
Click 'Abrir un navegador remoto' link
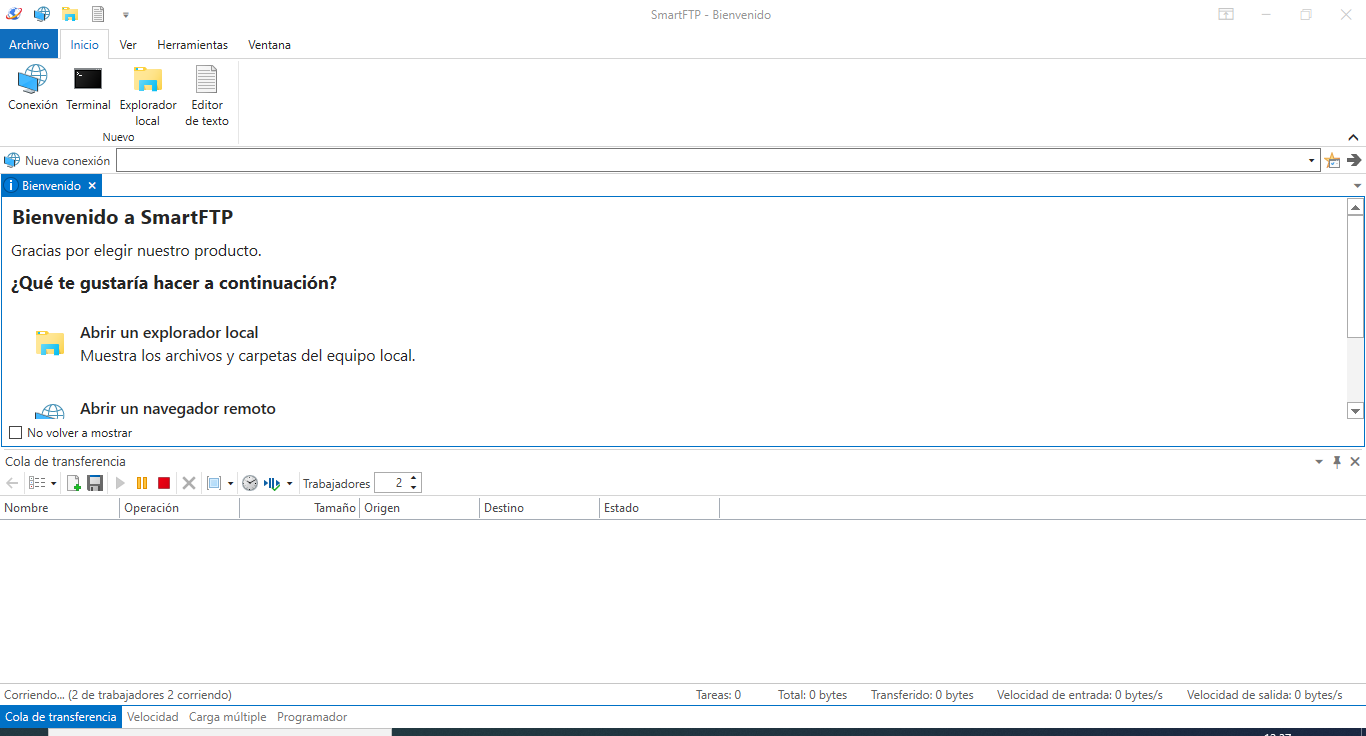[x=178, y=409]
